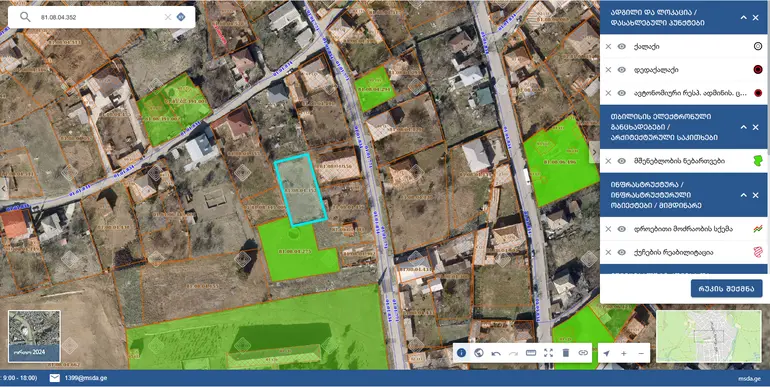The image size is (770, 387).
Task: Zoom in with the plus button
Action: click(624, 353)
